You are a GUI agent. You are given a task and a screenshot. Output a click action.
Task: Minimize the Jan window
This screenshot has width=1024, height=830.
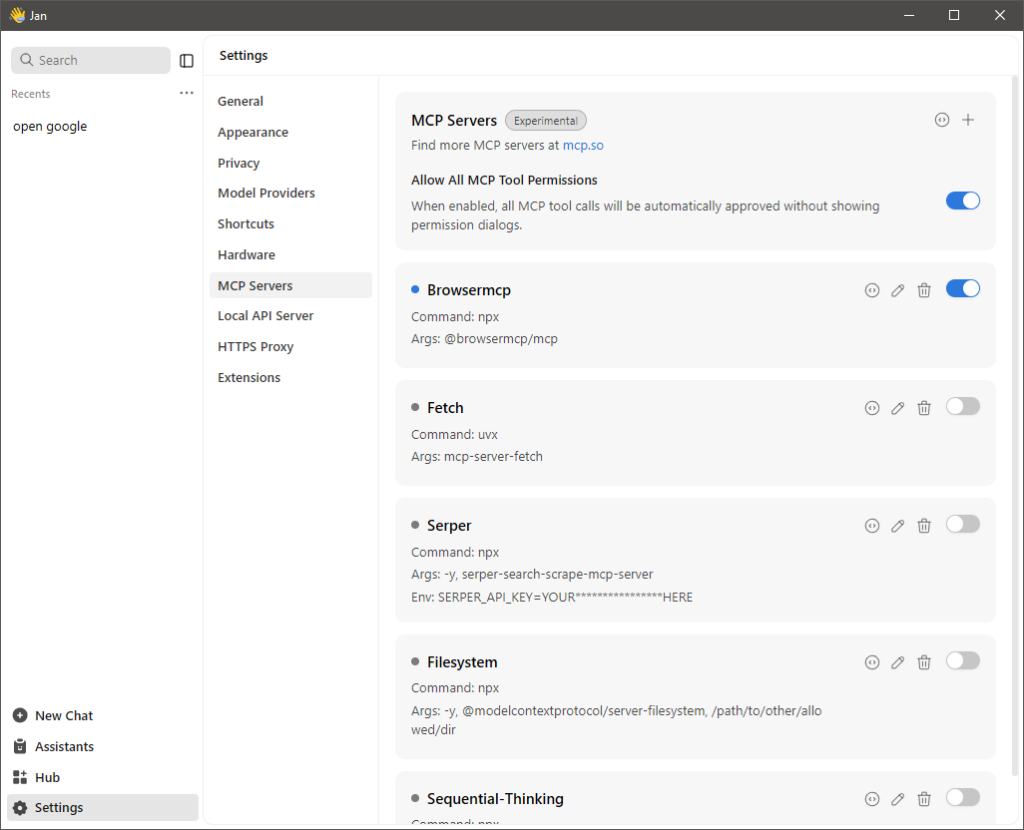[x=908, y=15]
